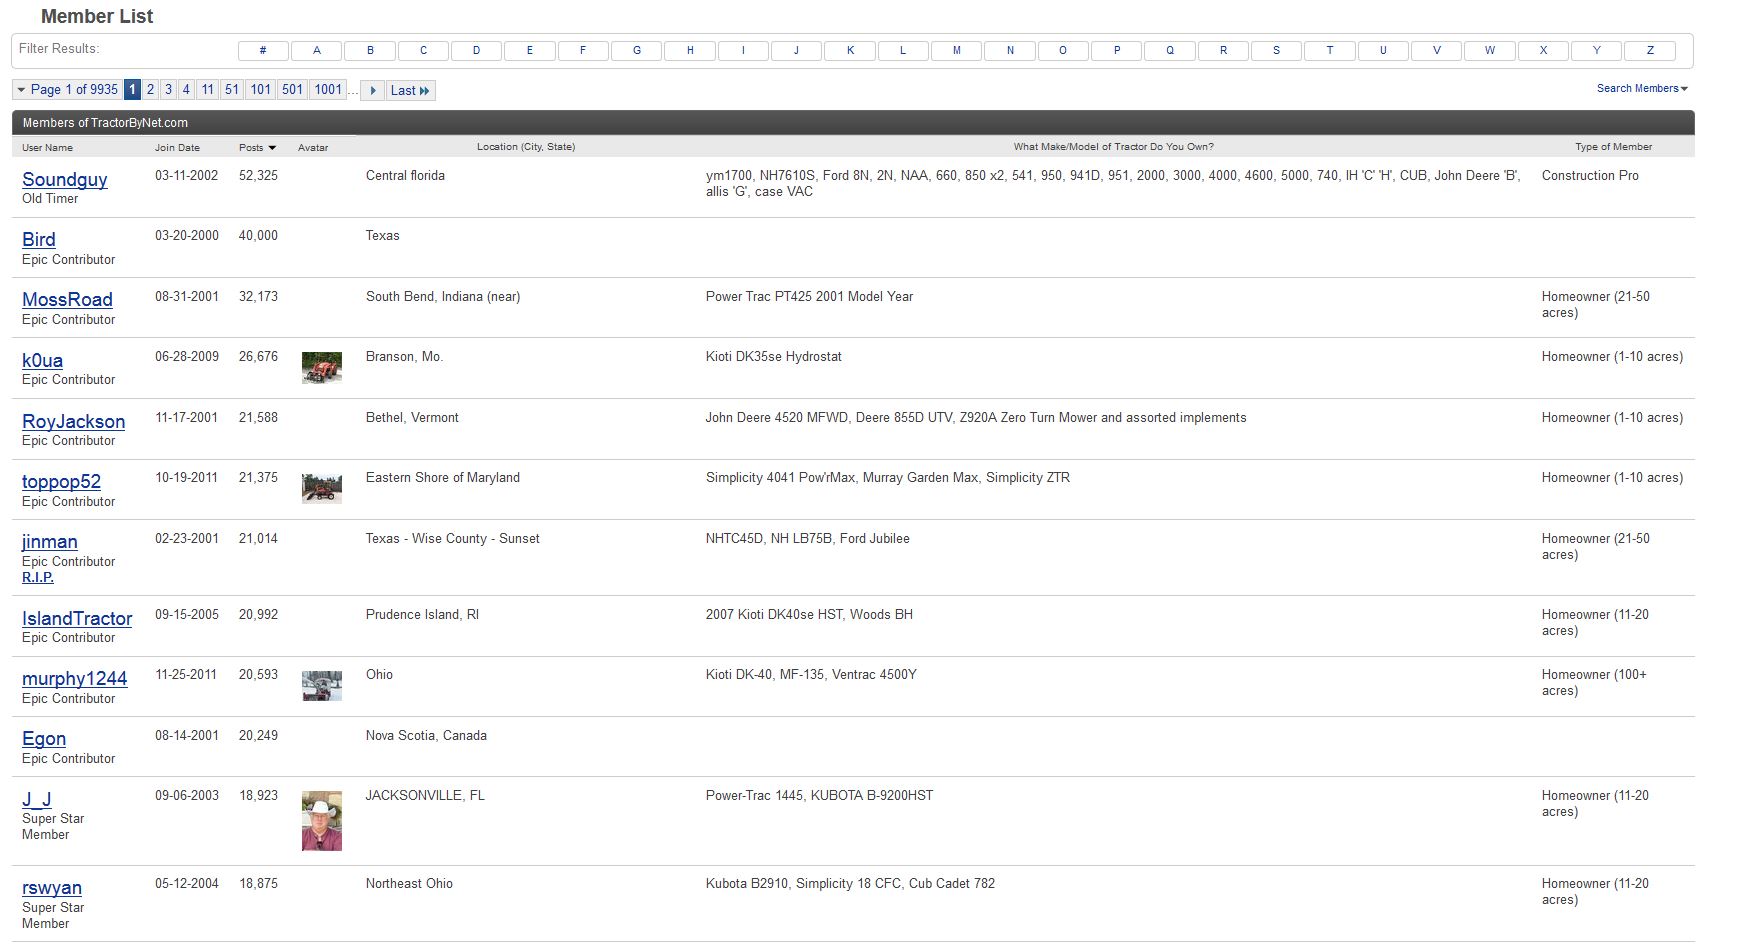
Task: Filter member list by letter K
Action: 850,50
